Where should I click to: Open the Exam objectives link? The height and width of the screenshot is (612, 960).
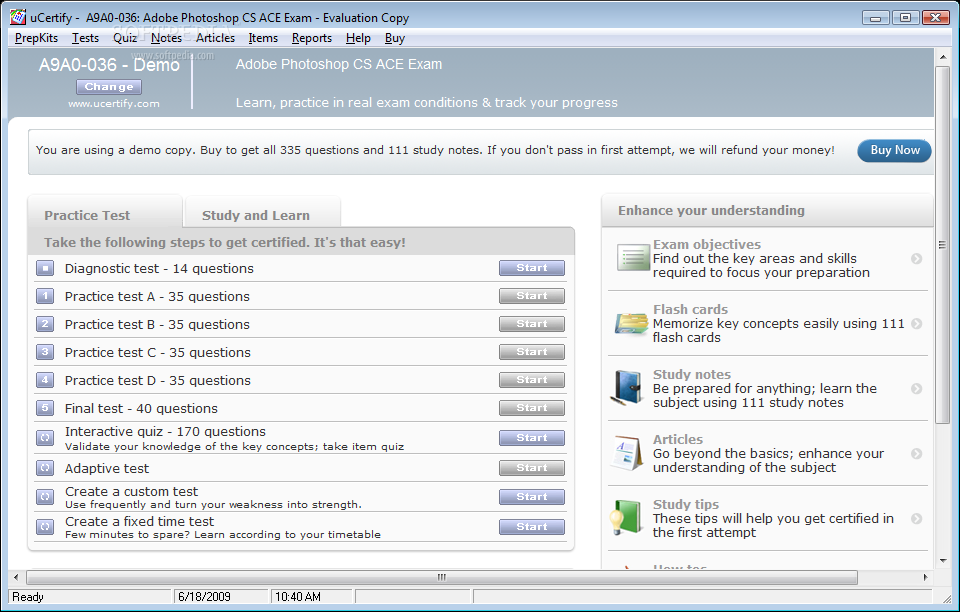[x=707, y=244]
